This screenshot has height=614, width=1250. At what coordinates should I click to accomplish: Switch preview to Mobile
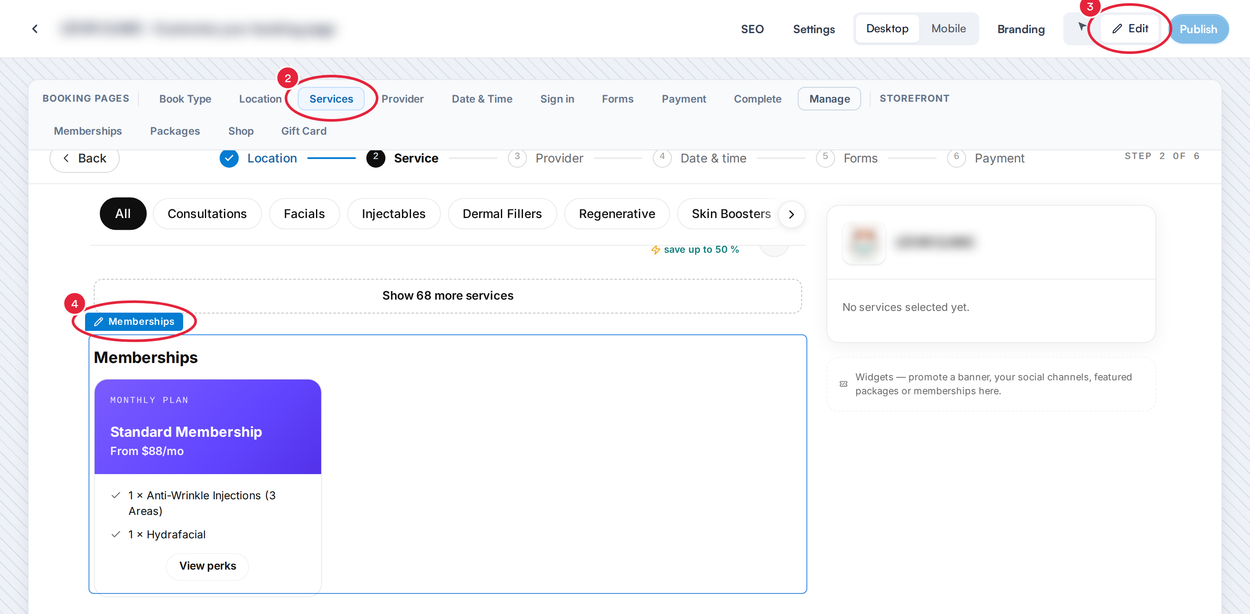pyautogui.click(x=948, y=28)
